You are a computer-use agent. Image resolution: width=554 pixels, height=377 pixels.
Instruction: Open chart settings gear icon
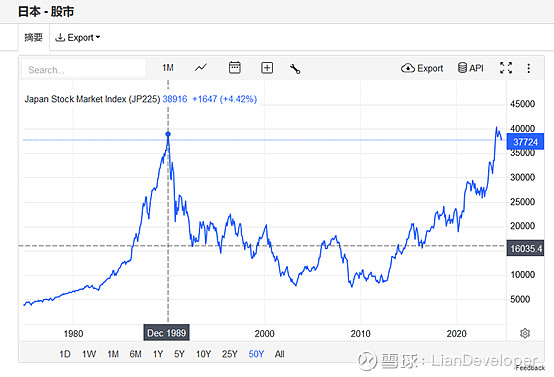coord(525,333)
